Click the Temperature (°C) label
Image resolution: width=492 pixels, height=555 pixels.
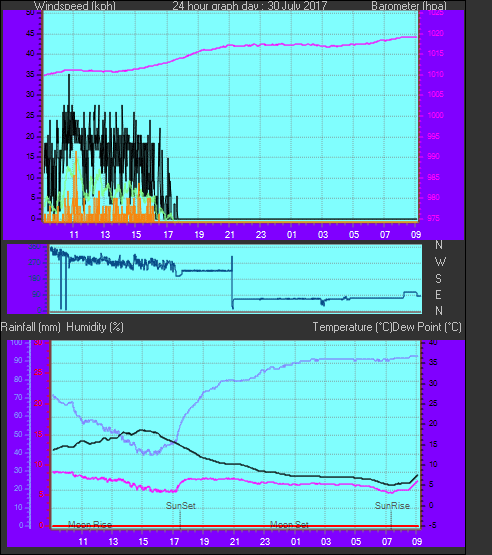[352, 327]
